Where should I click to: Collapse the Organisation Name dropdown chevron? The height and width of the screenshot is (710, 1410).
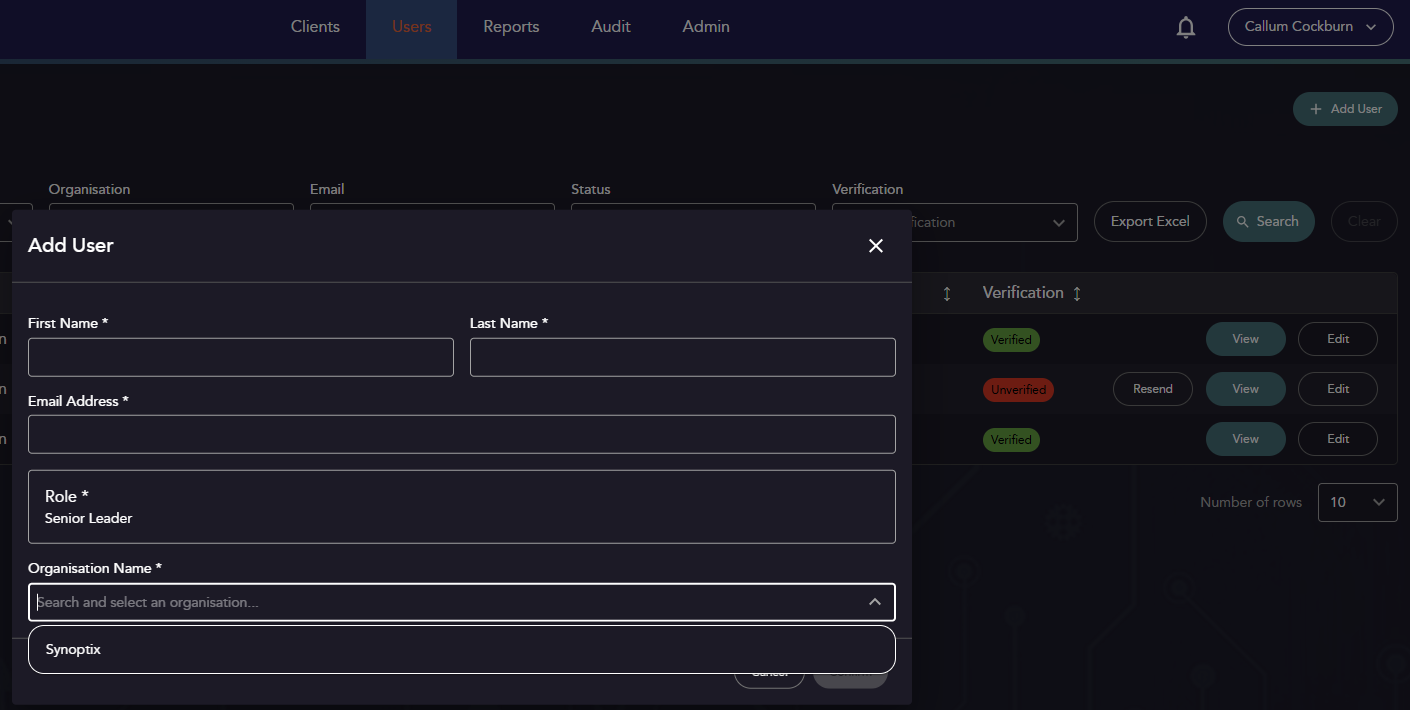coord(874,602)
